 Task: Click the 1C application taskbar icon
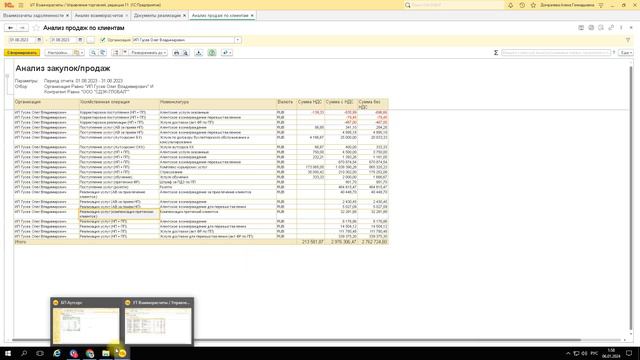pos(122,353)
